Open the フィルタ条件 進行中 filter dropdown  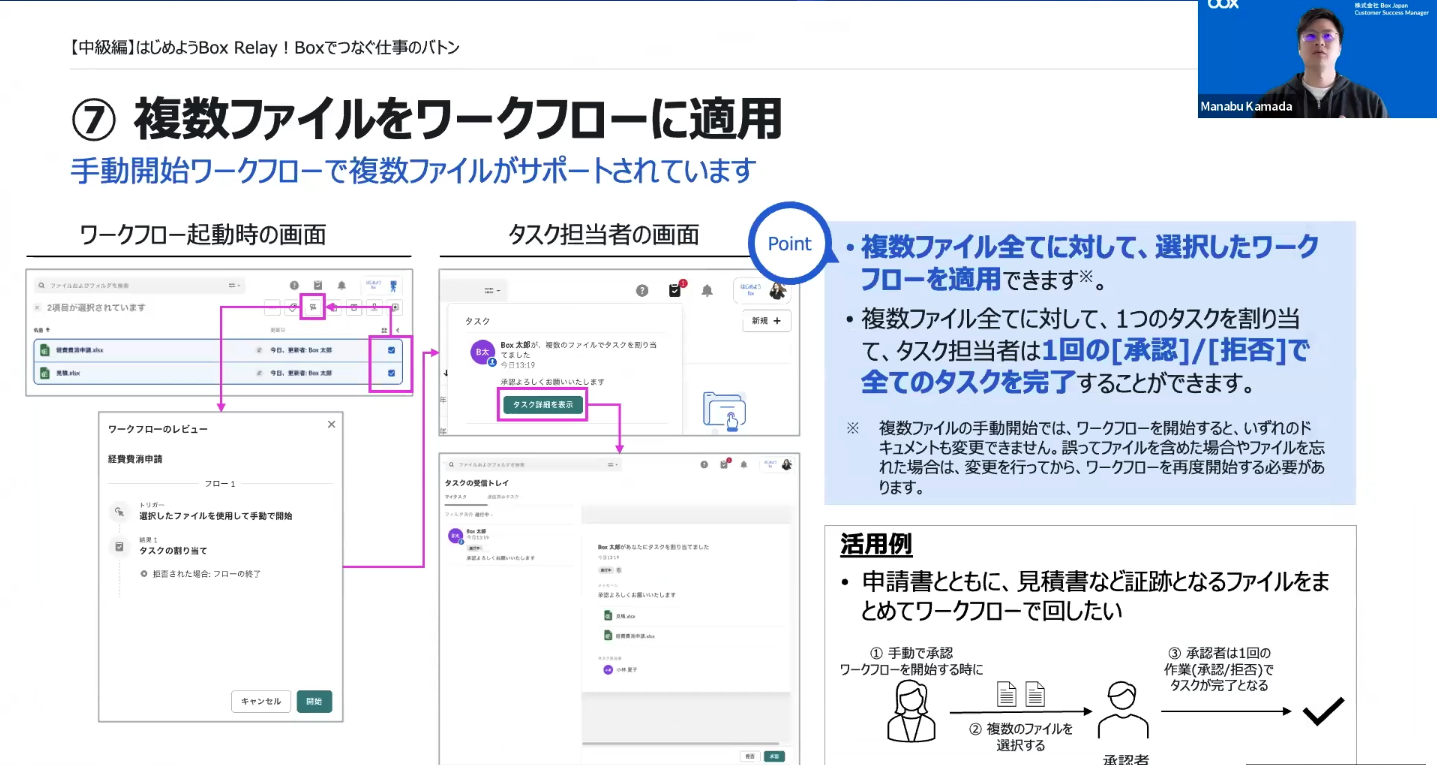(x=469, y=515)
